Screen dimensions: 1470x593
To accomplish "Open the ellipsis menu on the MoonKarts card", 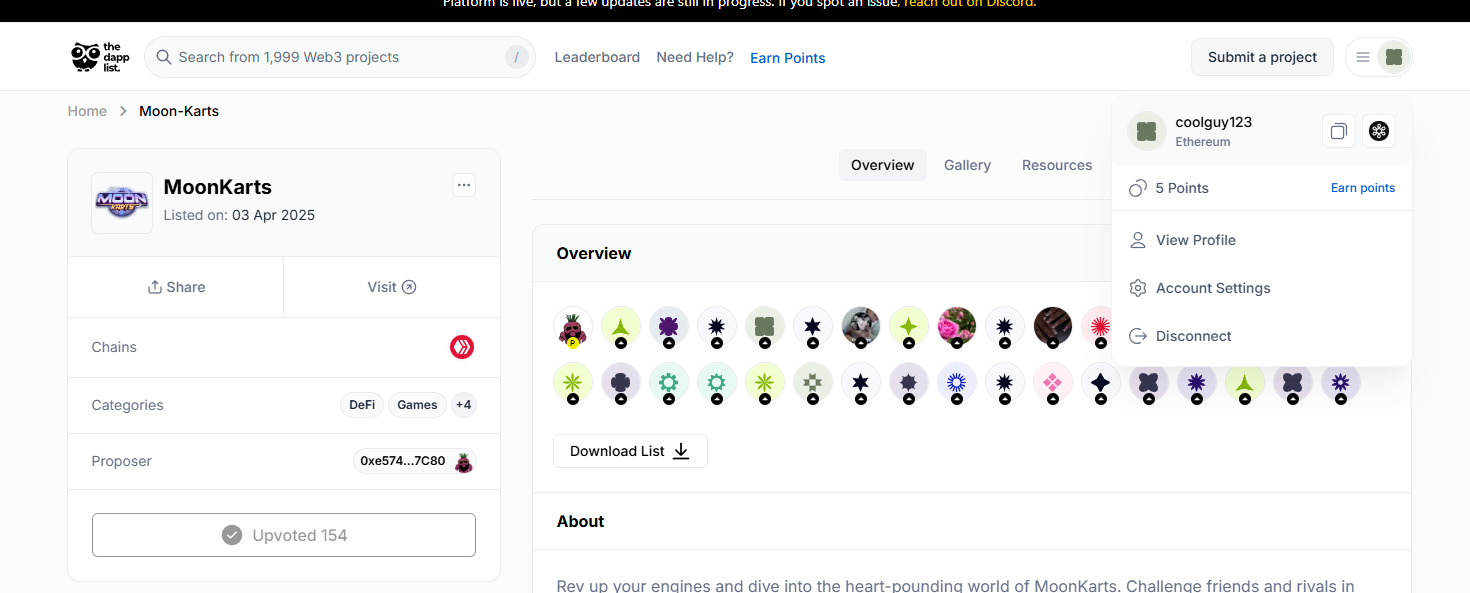I will coord(463,185).
